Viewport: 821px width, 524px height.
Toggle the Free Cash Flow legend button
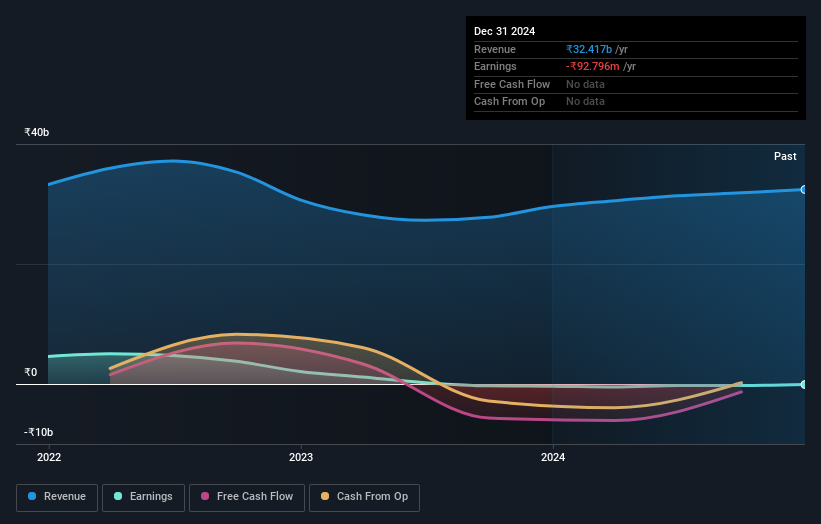point(247,497)
